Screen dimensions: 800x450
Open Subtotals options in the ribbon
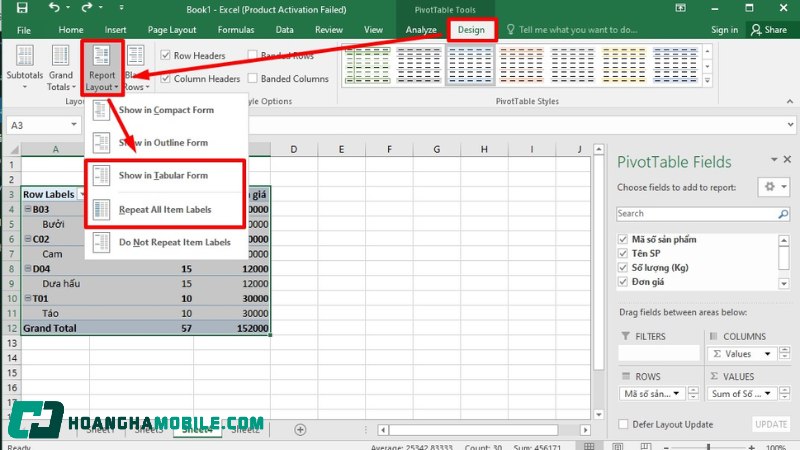[x=24, y=67]
